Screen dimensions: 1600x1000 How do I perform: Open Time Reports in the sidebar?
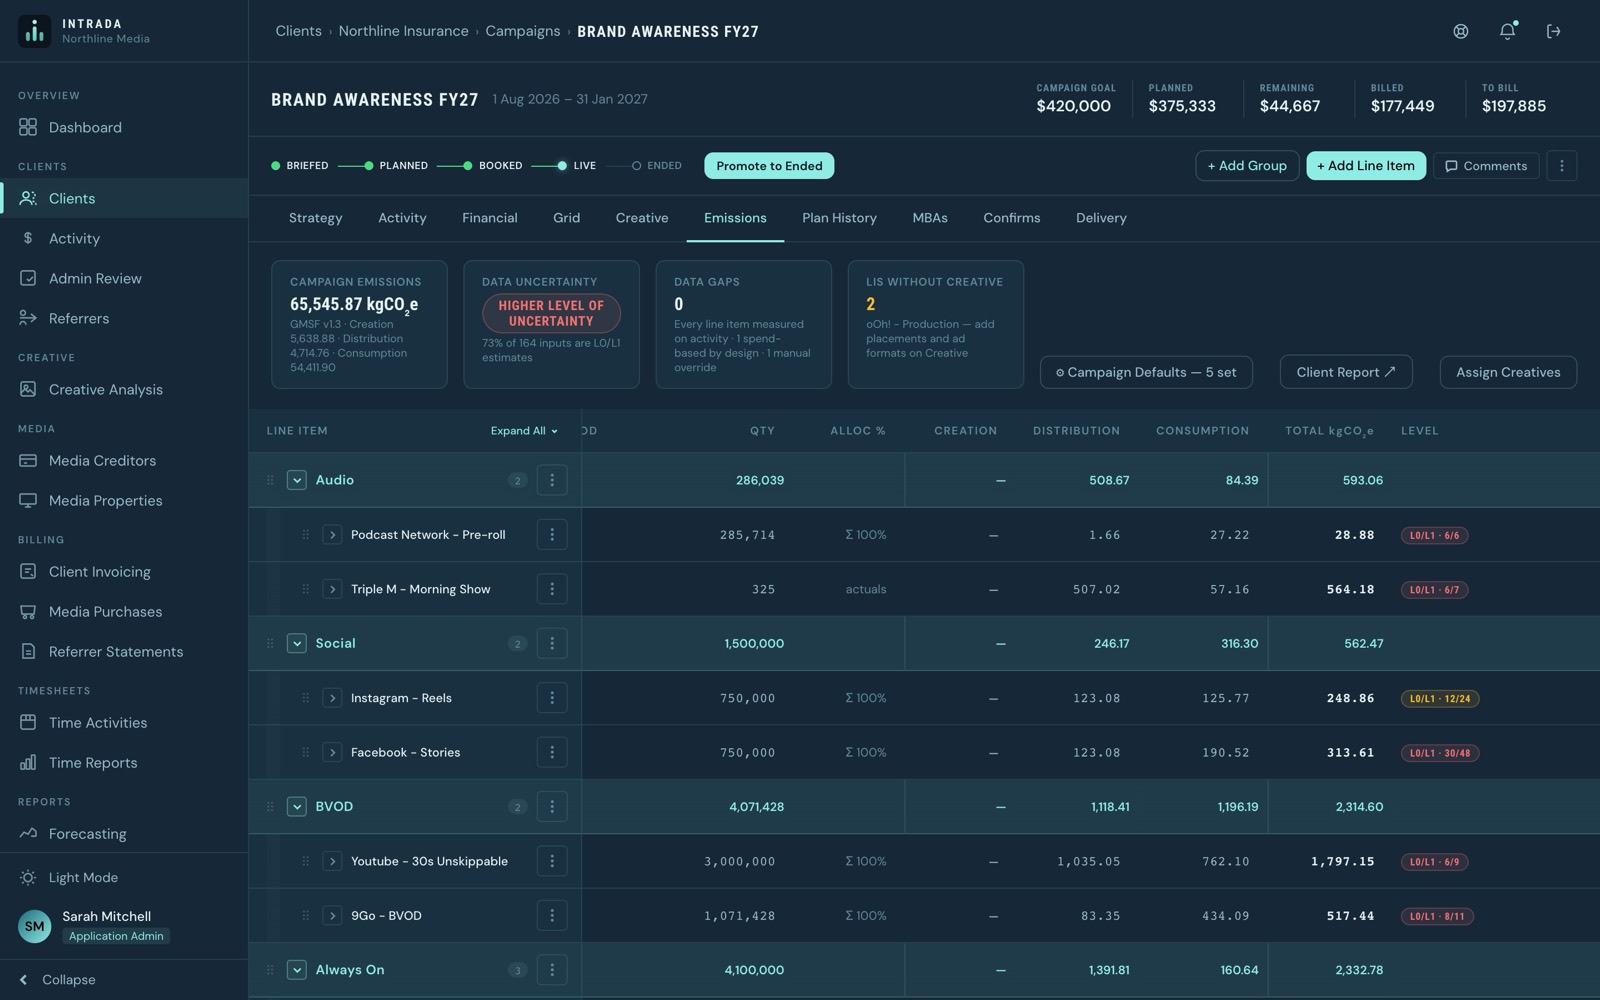click(x=124, y=762)
